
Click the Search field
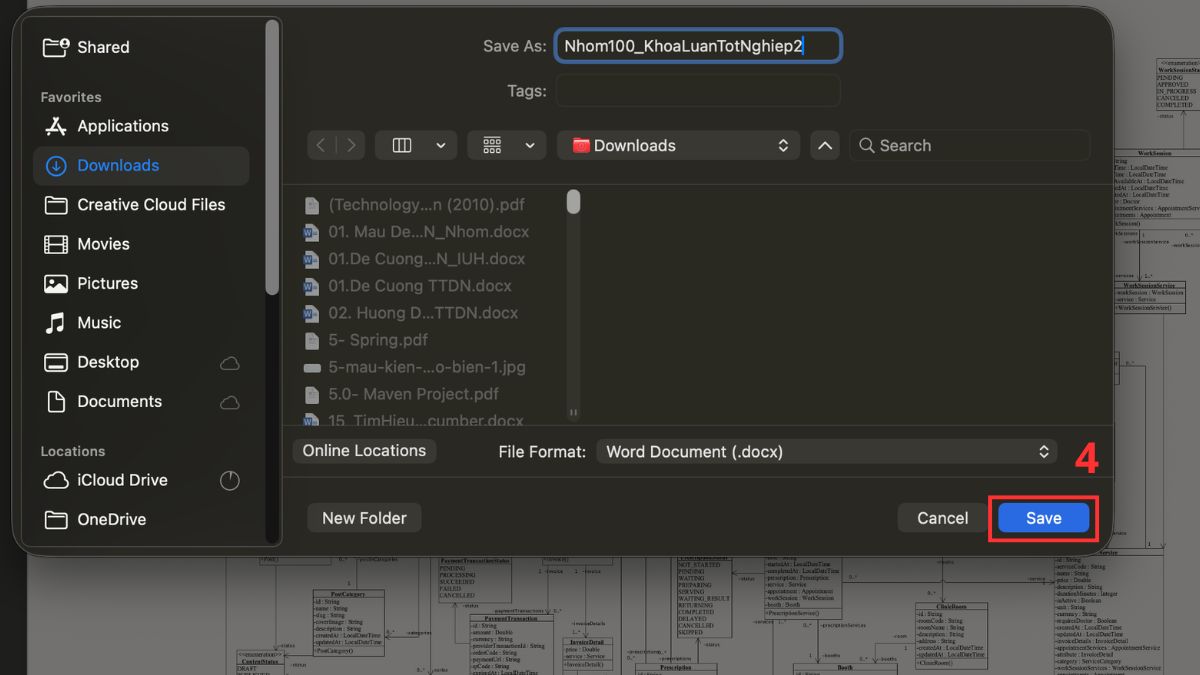click(x=969, y=145)
